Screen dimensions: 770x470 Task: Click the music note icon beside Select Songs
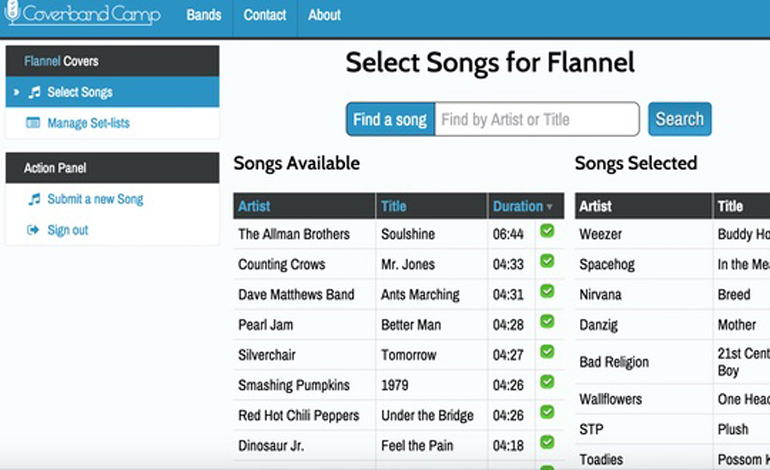[x=34, y=92]
